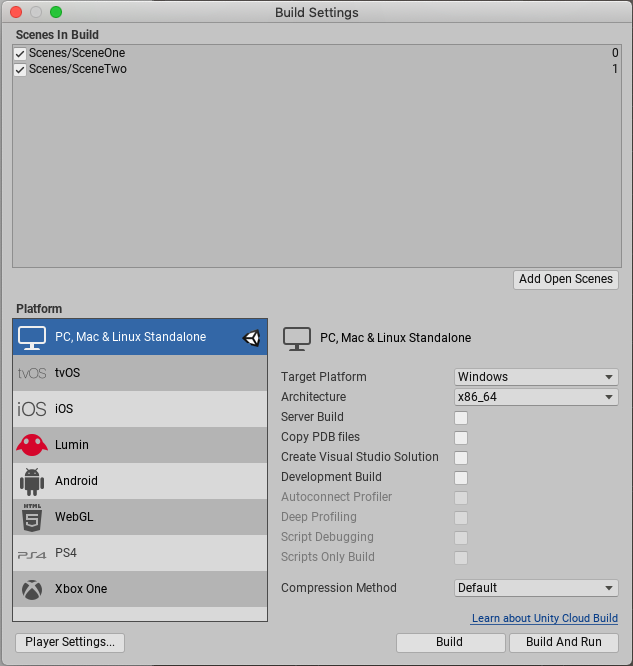
Task: Click the WebGL HTML5 icon
Action: pos(32,517)
